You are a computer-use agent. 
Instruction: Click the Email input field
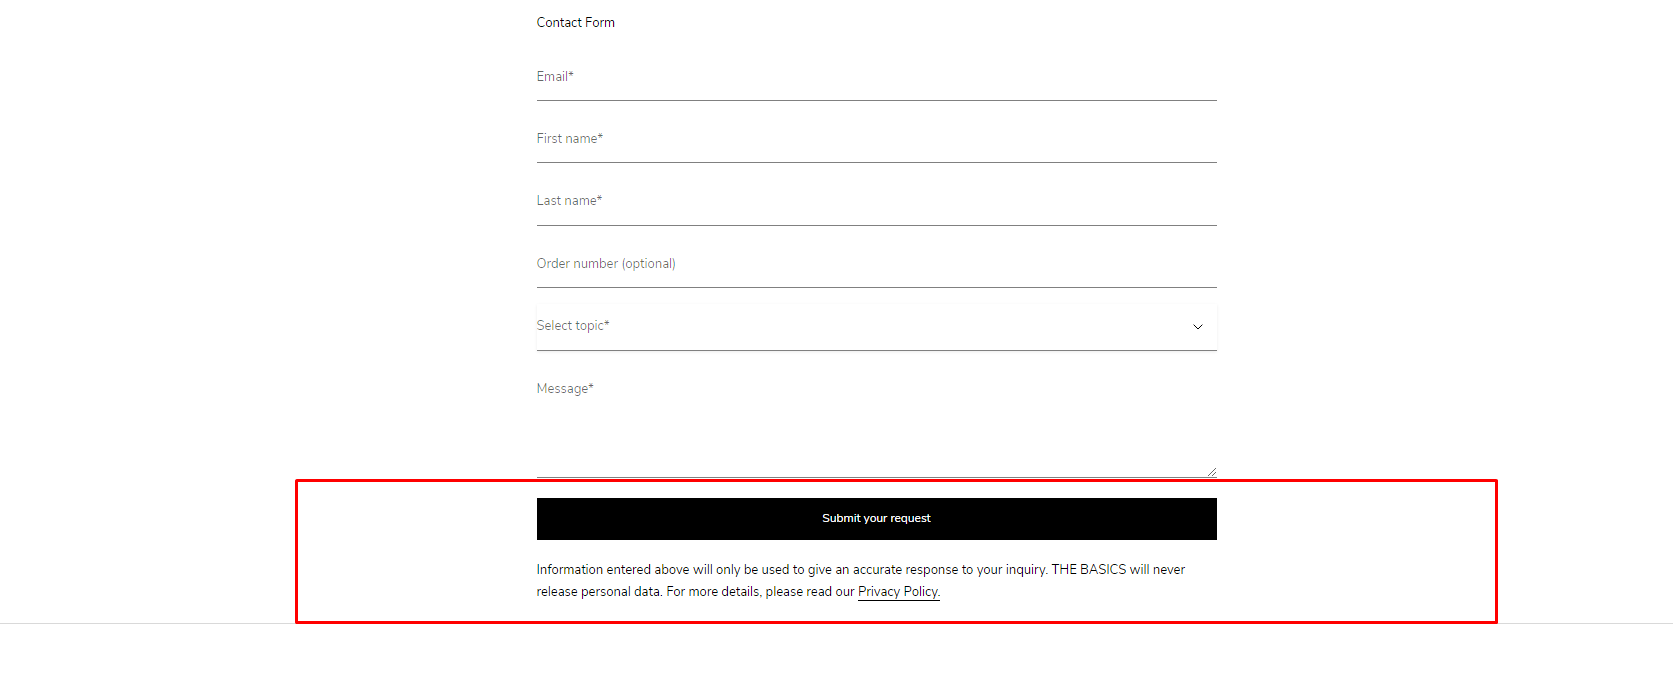click(876, 78)
